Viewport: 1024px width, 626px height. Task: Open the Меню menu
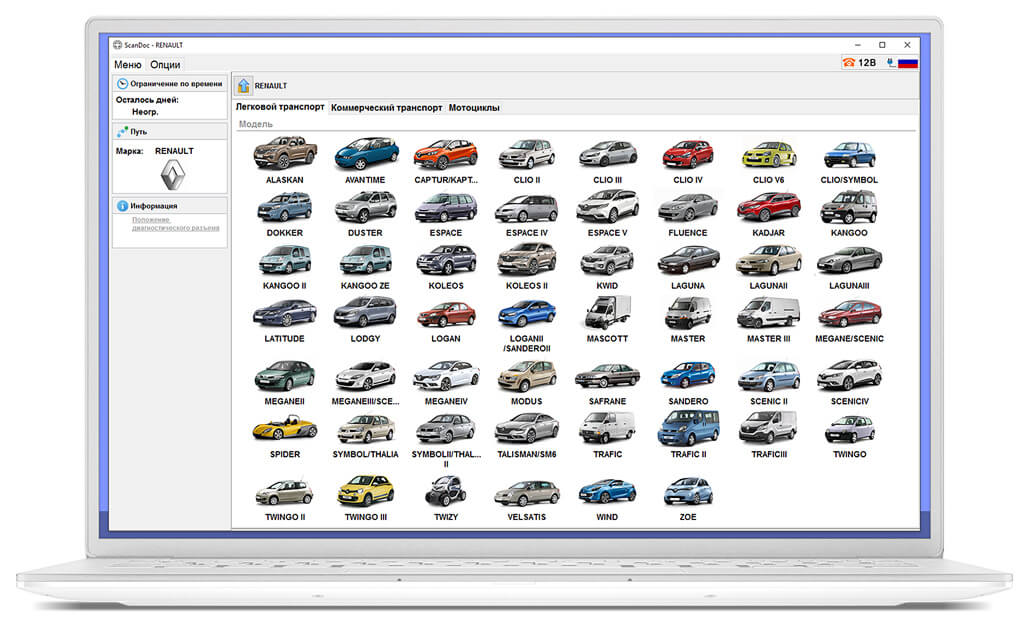pos(127,65)
